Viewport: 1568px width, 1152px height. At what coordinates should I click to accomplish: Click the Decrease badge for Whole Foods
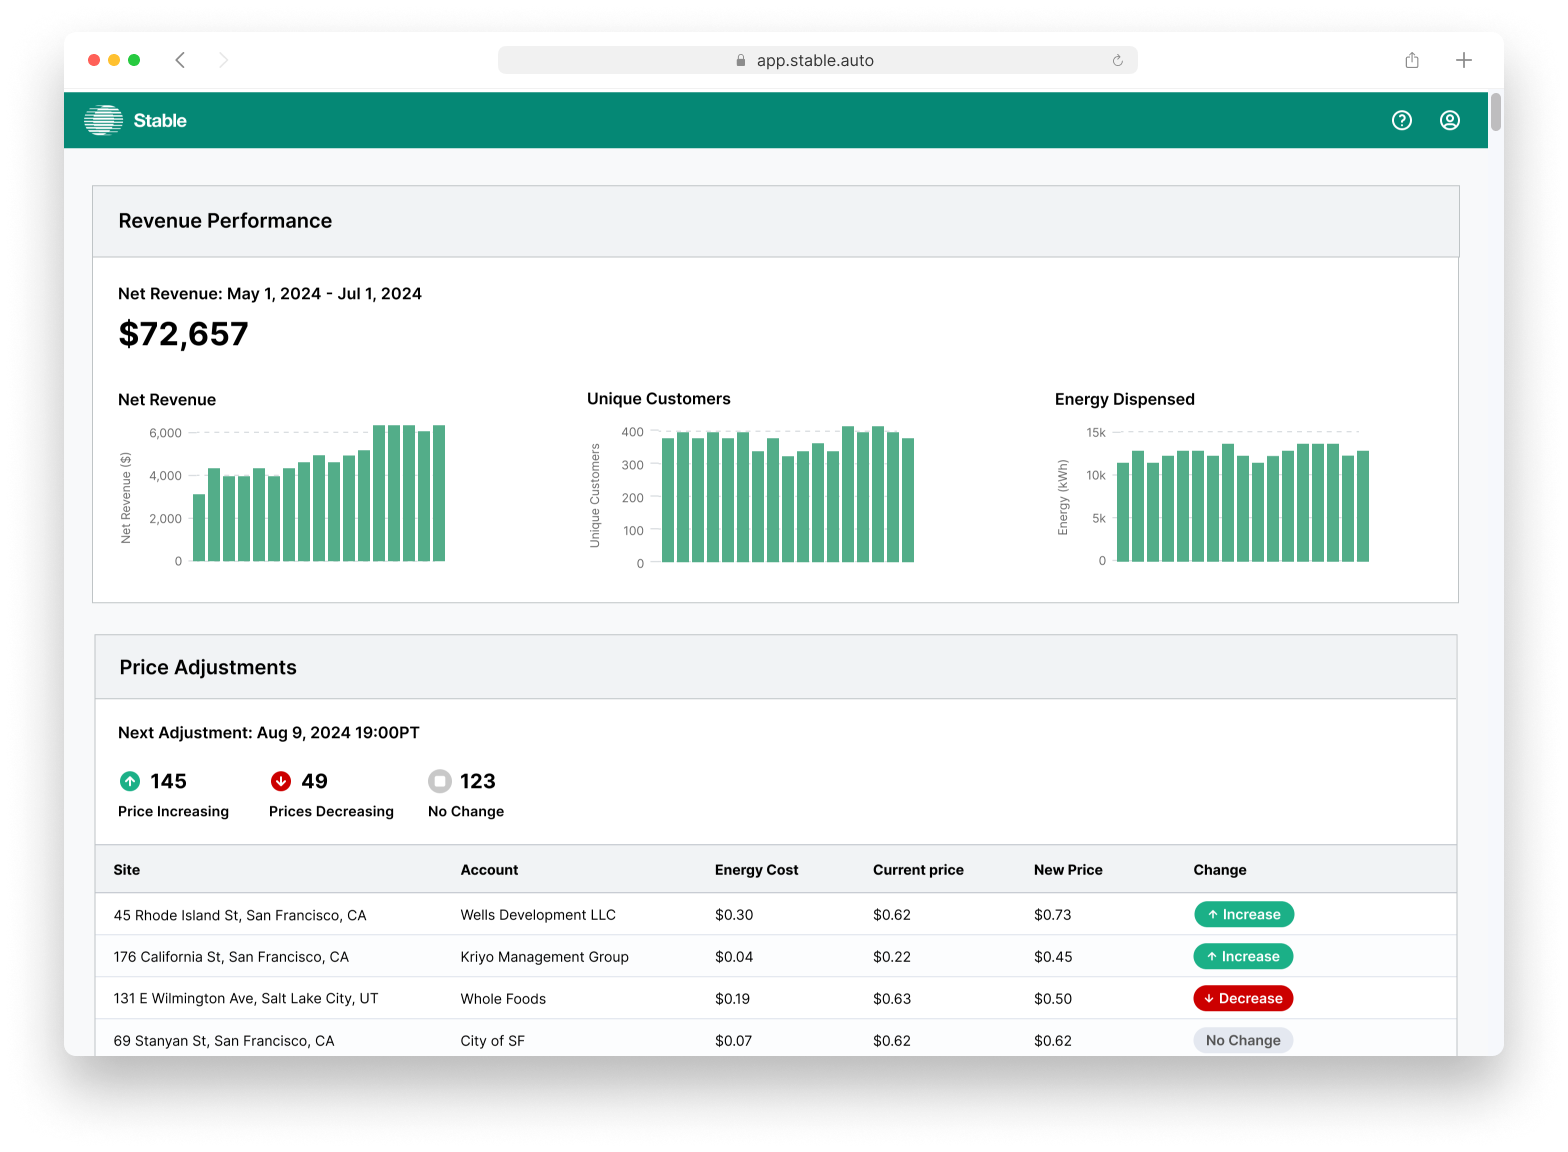click(1243, 998)
